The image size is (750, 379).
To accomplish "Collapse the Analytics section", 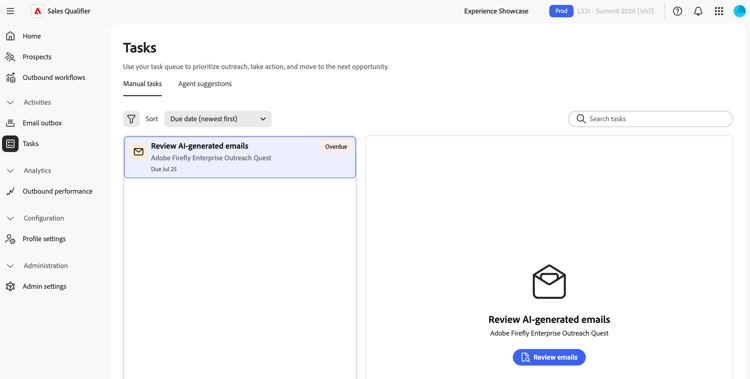I will [x=10, y=171].
